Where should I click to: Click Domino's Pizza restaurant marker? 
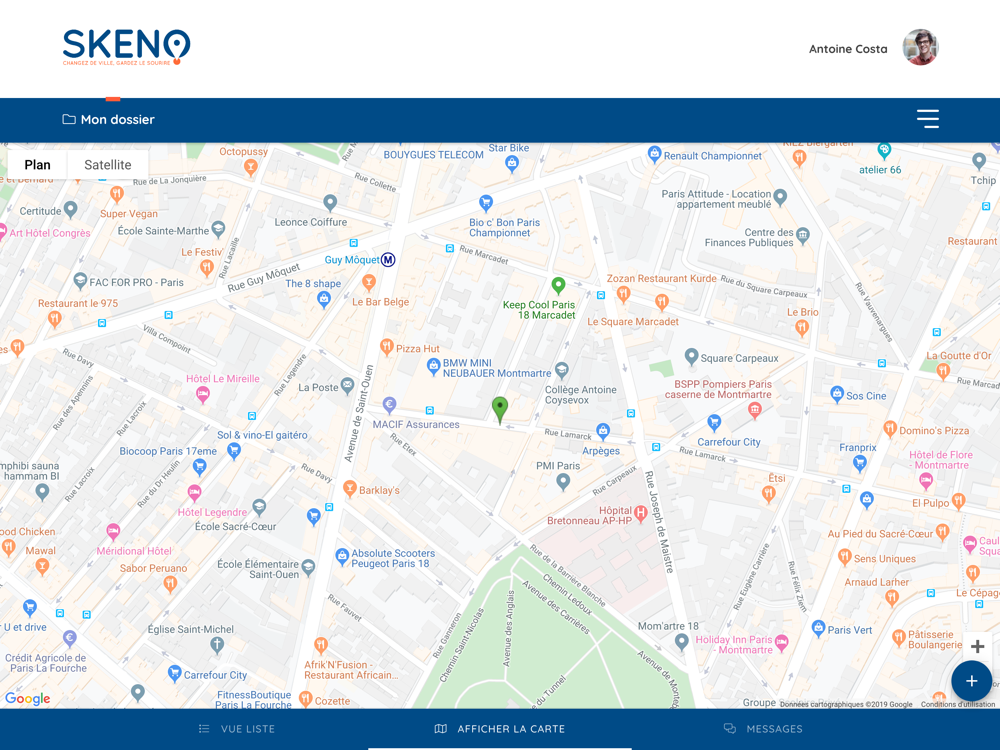click(x=890, y=429)
